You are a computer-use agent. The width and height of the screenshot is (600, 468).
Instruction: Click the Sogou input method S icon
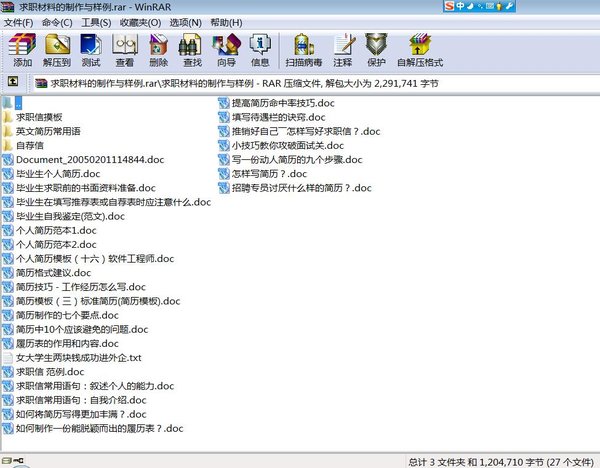click(449, 6)
